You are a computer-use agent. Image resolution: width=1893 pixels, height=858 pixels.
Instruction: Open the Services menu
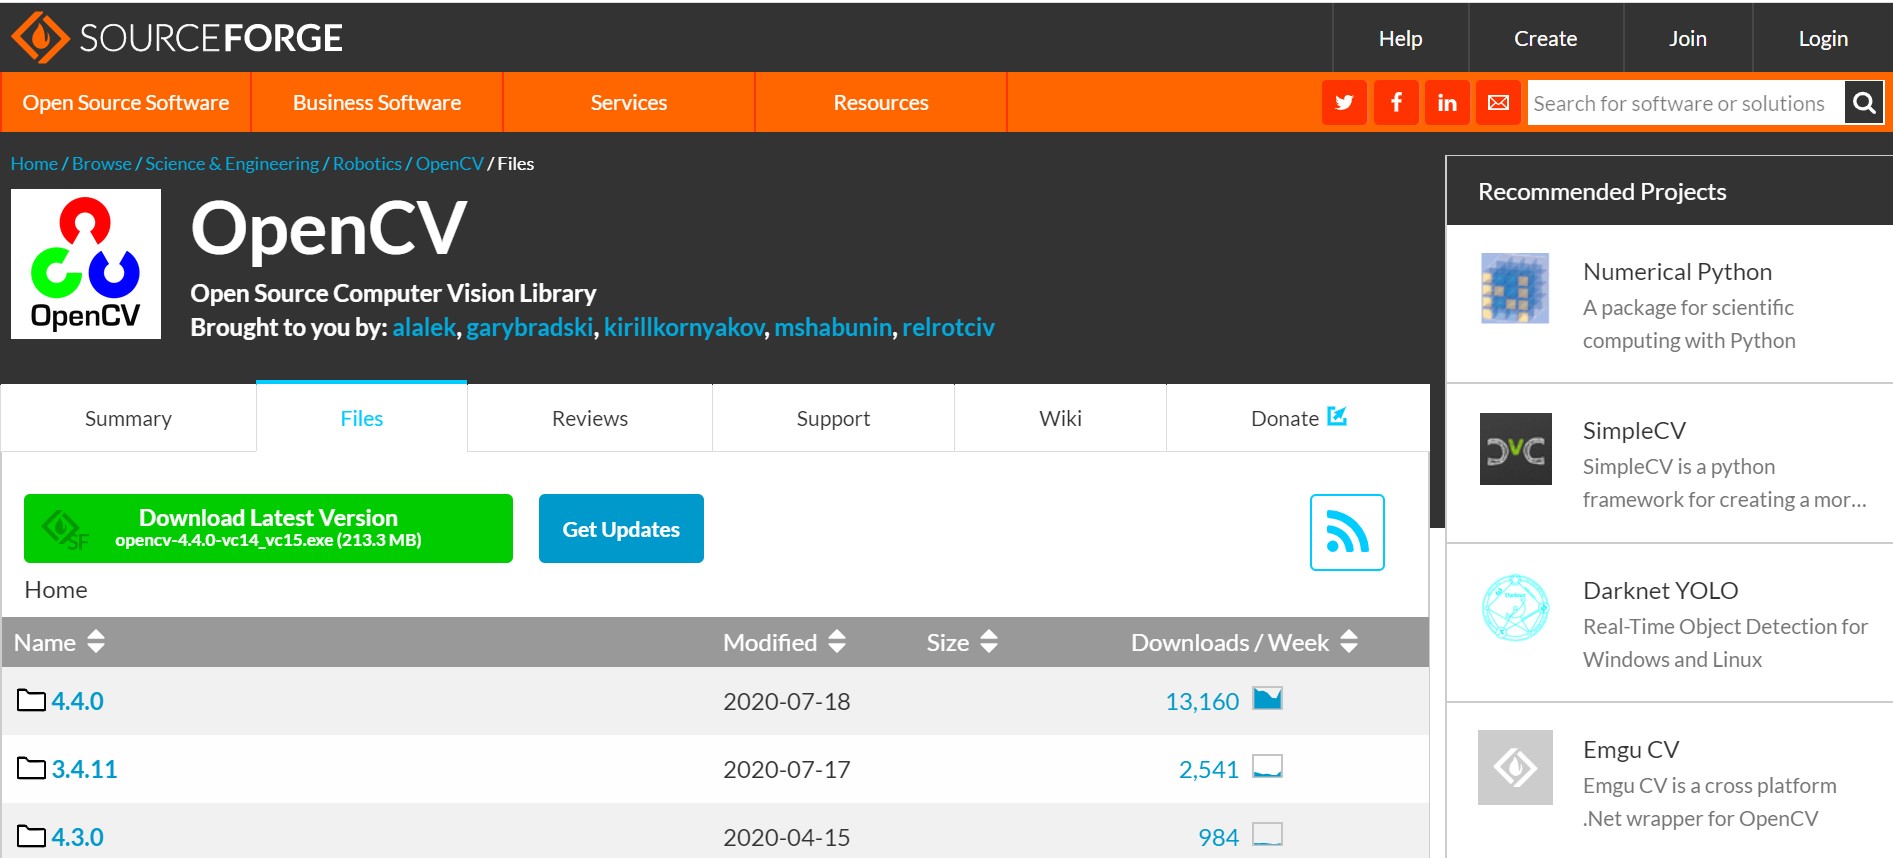tap(629, 103)
